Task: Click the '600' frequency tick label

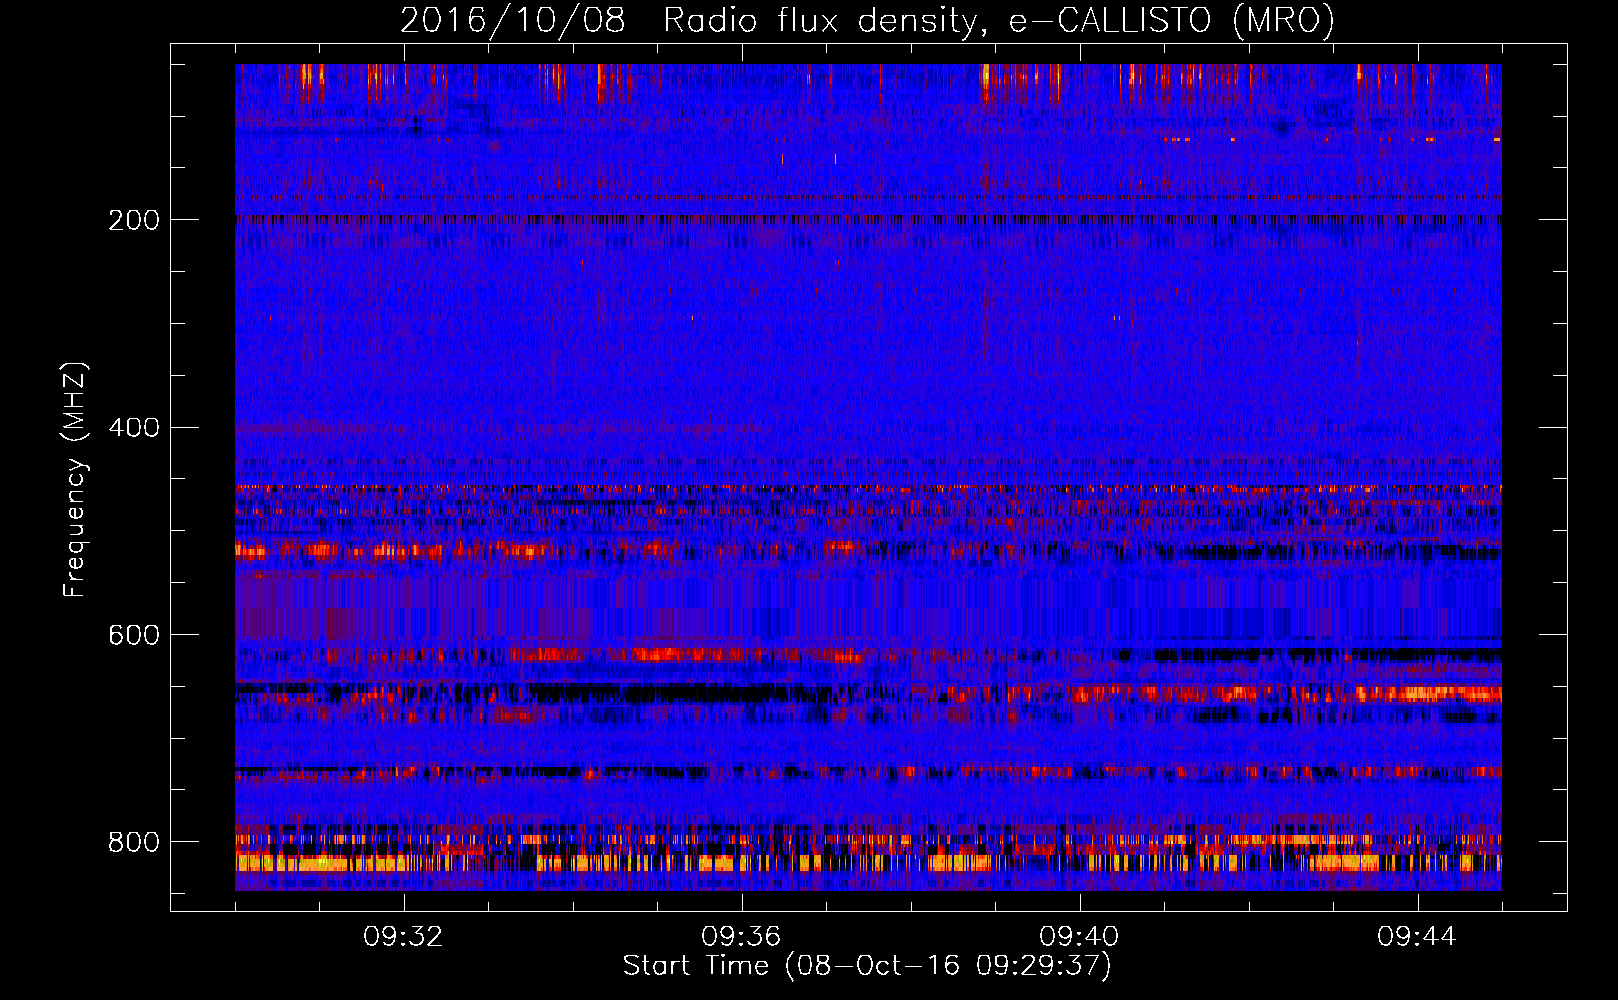Action: (134, 636)
